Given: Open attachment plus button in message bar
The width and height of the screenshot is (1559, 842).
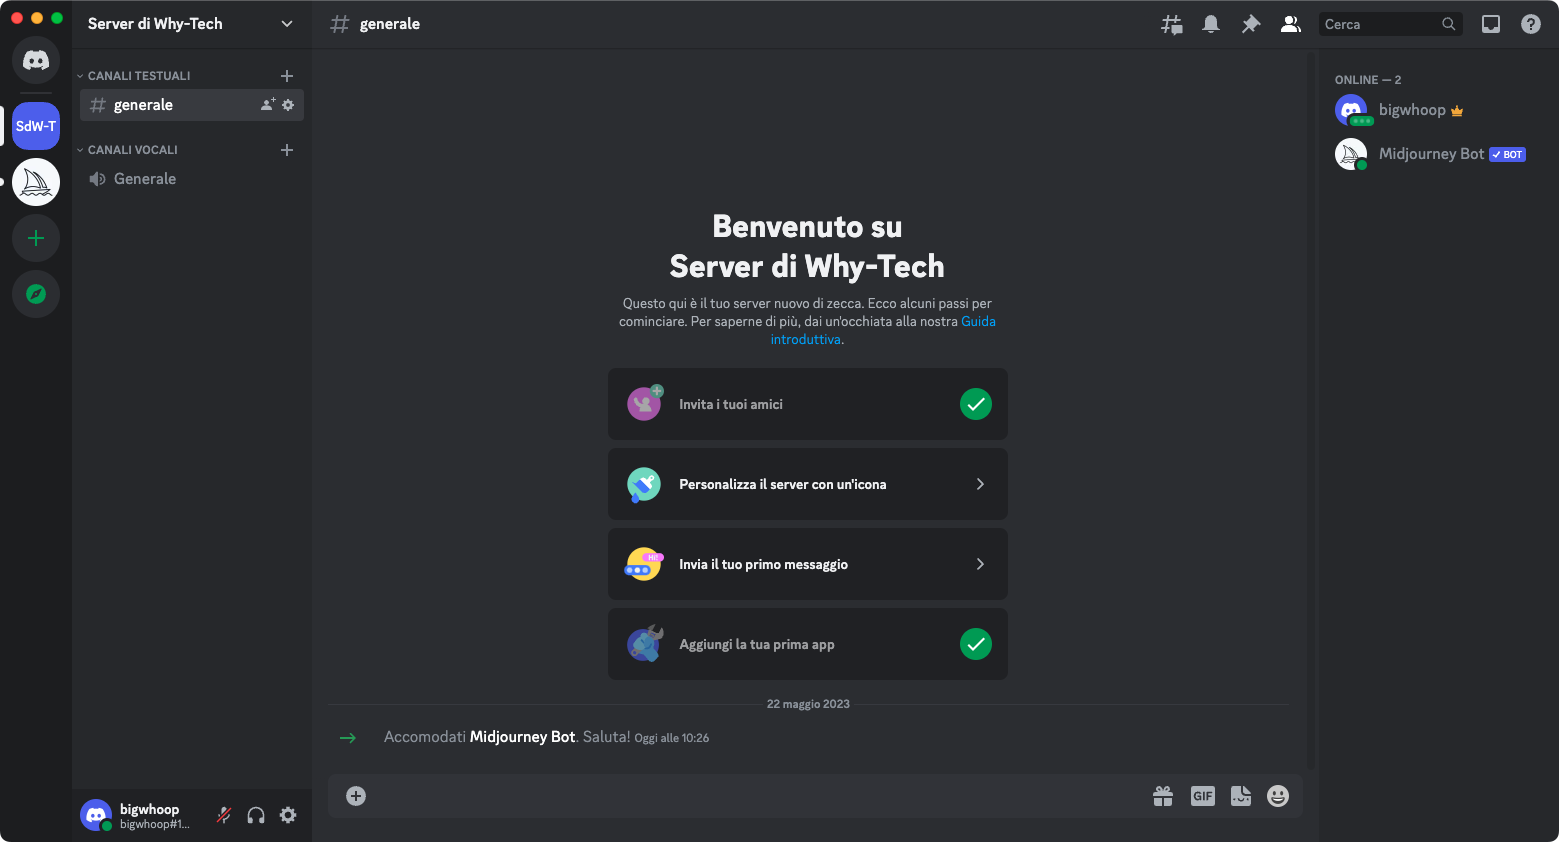Looking at the screenshot, I should click(356, 796).
